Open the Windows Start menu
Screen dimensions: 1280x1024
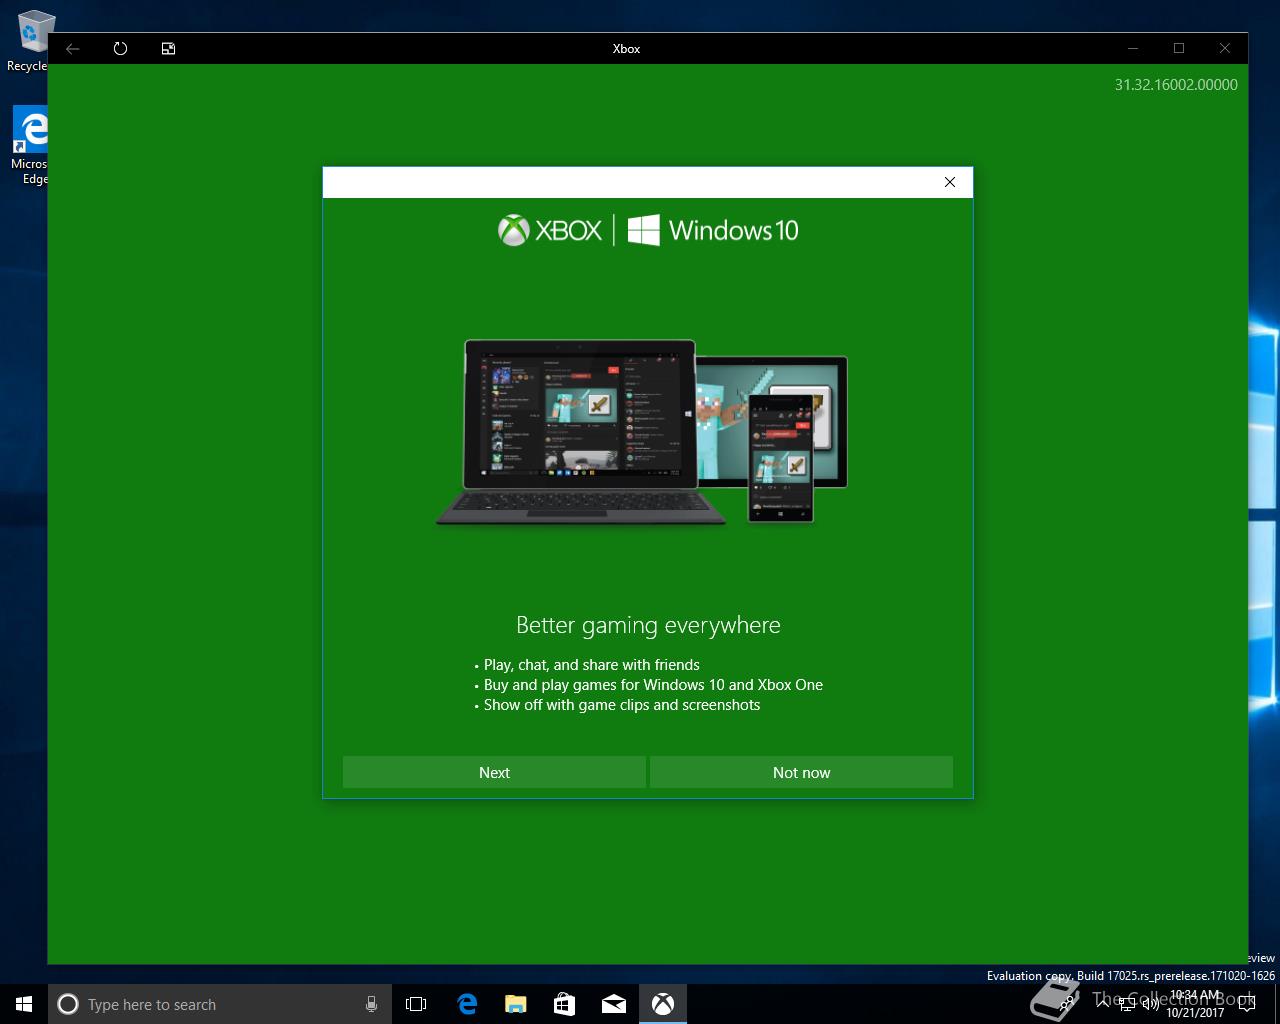[24, 1004]
